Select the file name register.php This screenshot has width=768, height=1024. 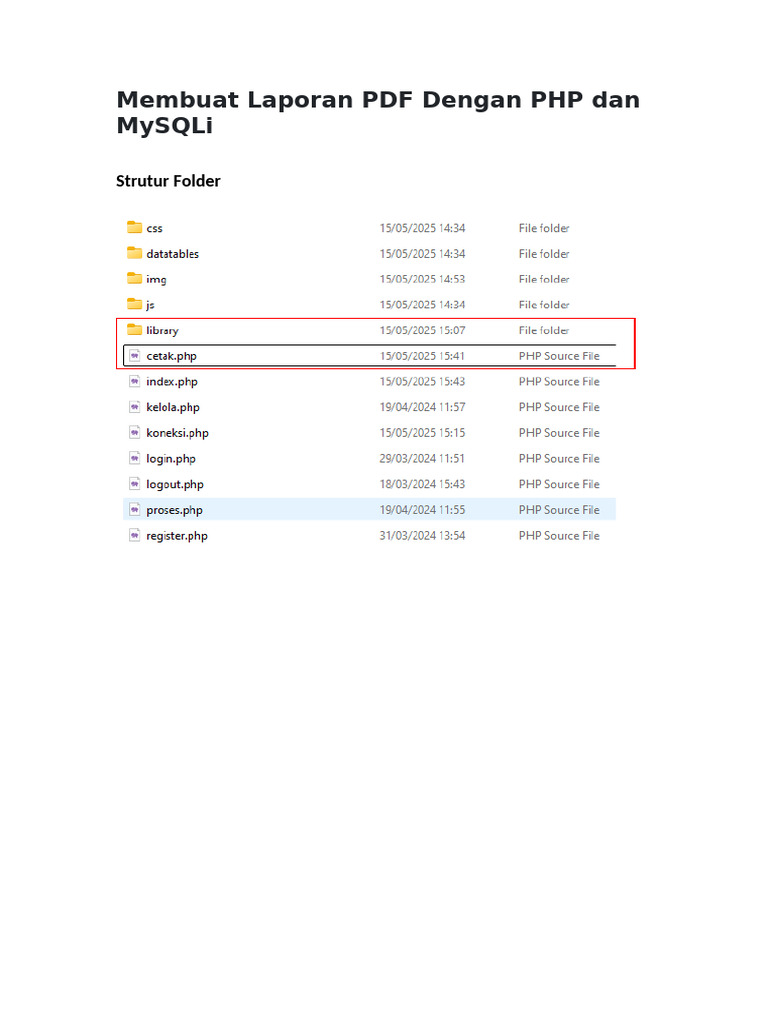(177, 536)
